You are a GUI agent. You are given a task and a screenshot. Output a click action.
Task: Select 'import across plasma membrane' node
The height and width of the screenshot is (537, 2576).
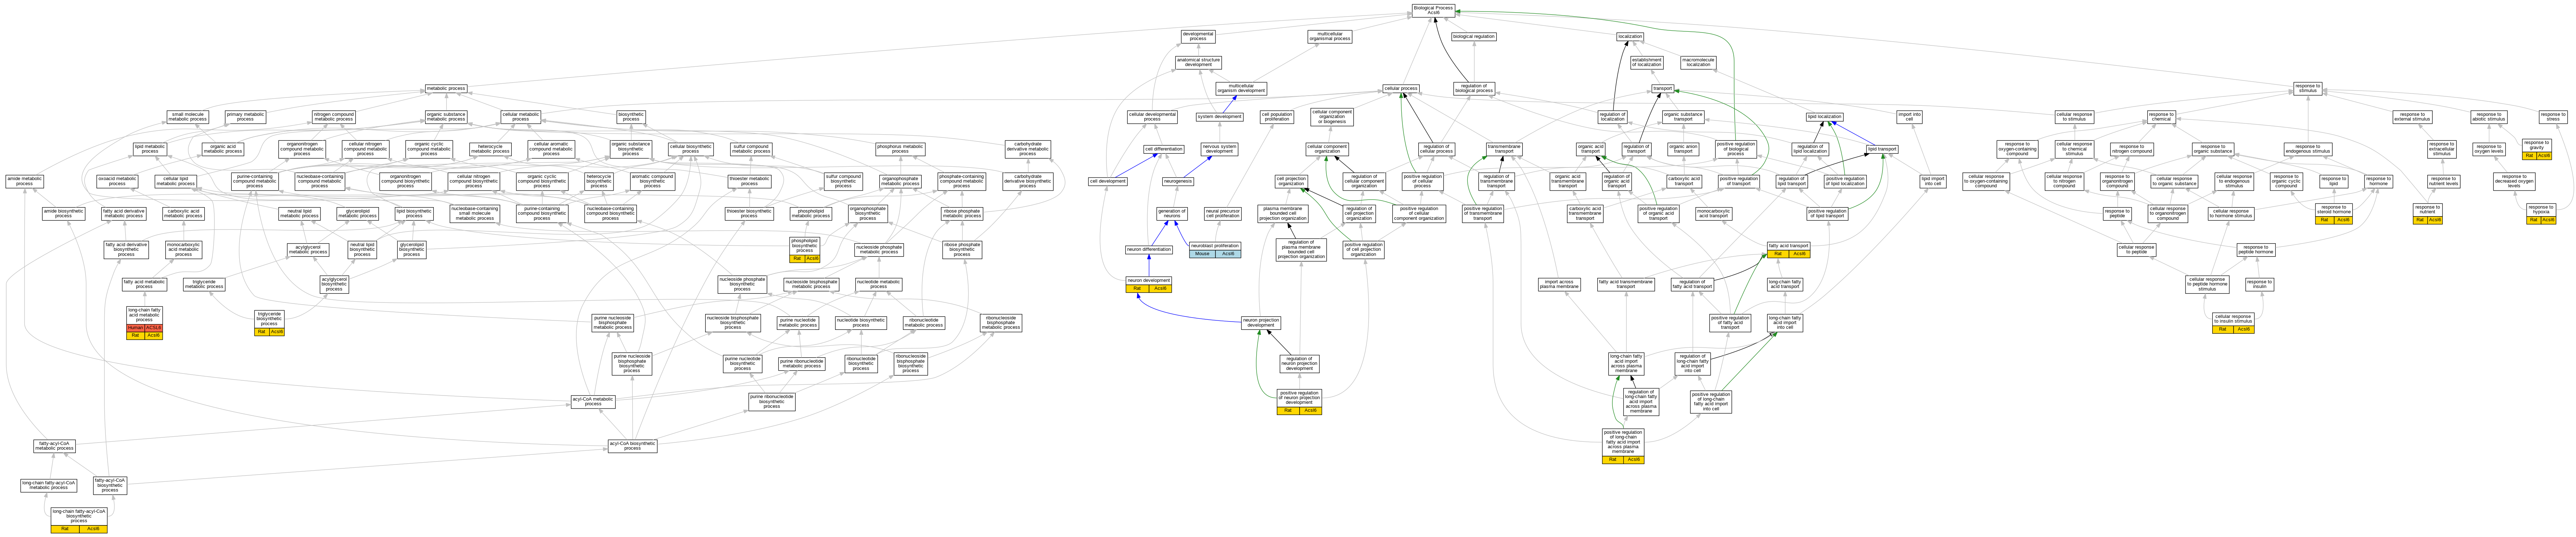[1559, 284]
